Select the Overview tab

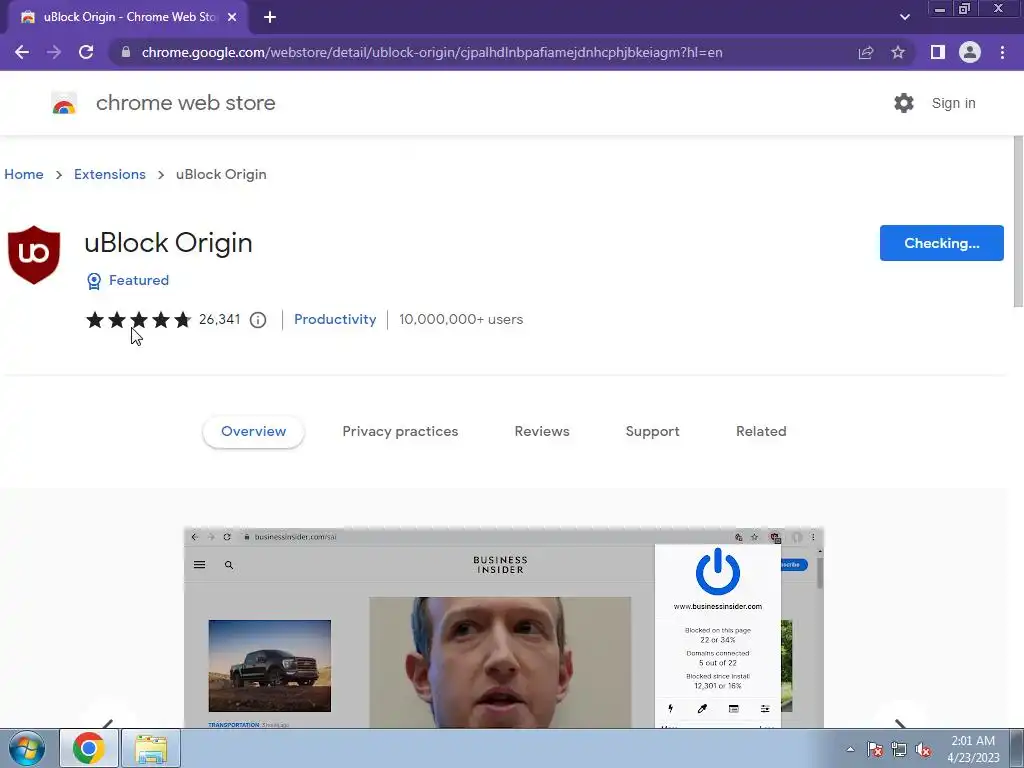click(x=253, y=432)
